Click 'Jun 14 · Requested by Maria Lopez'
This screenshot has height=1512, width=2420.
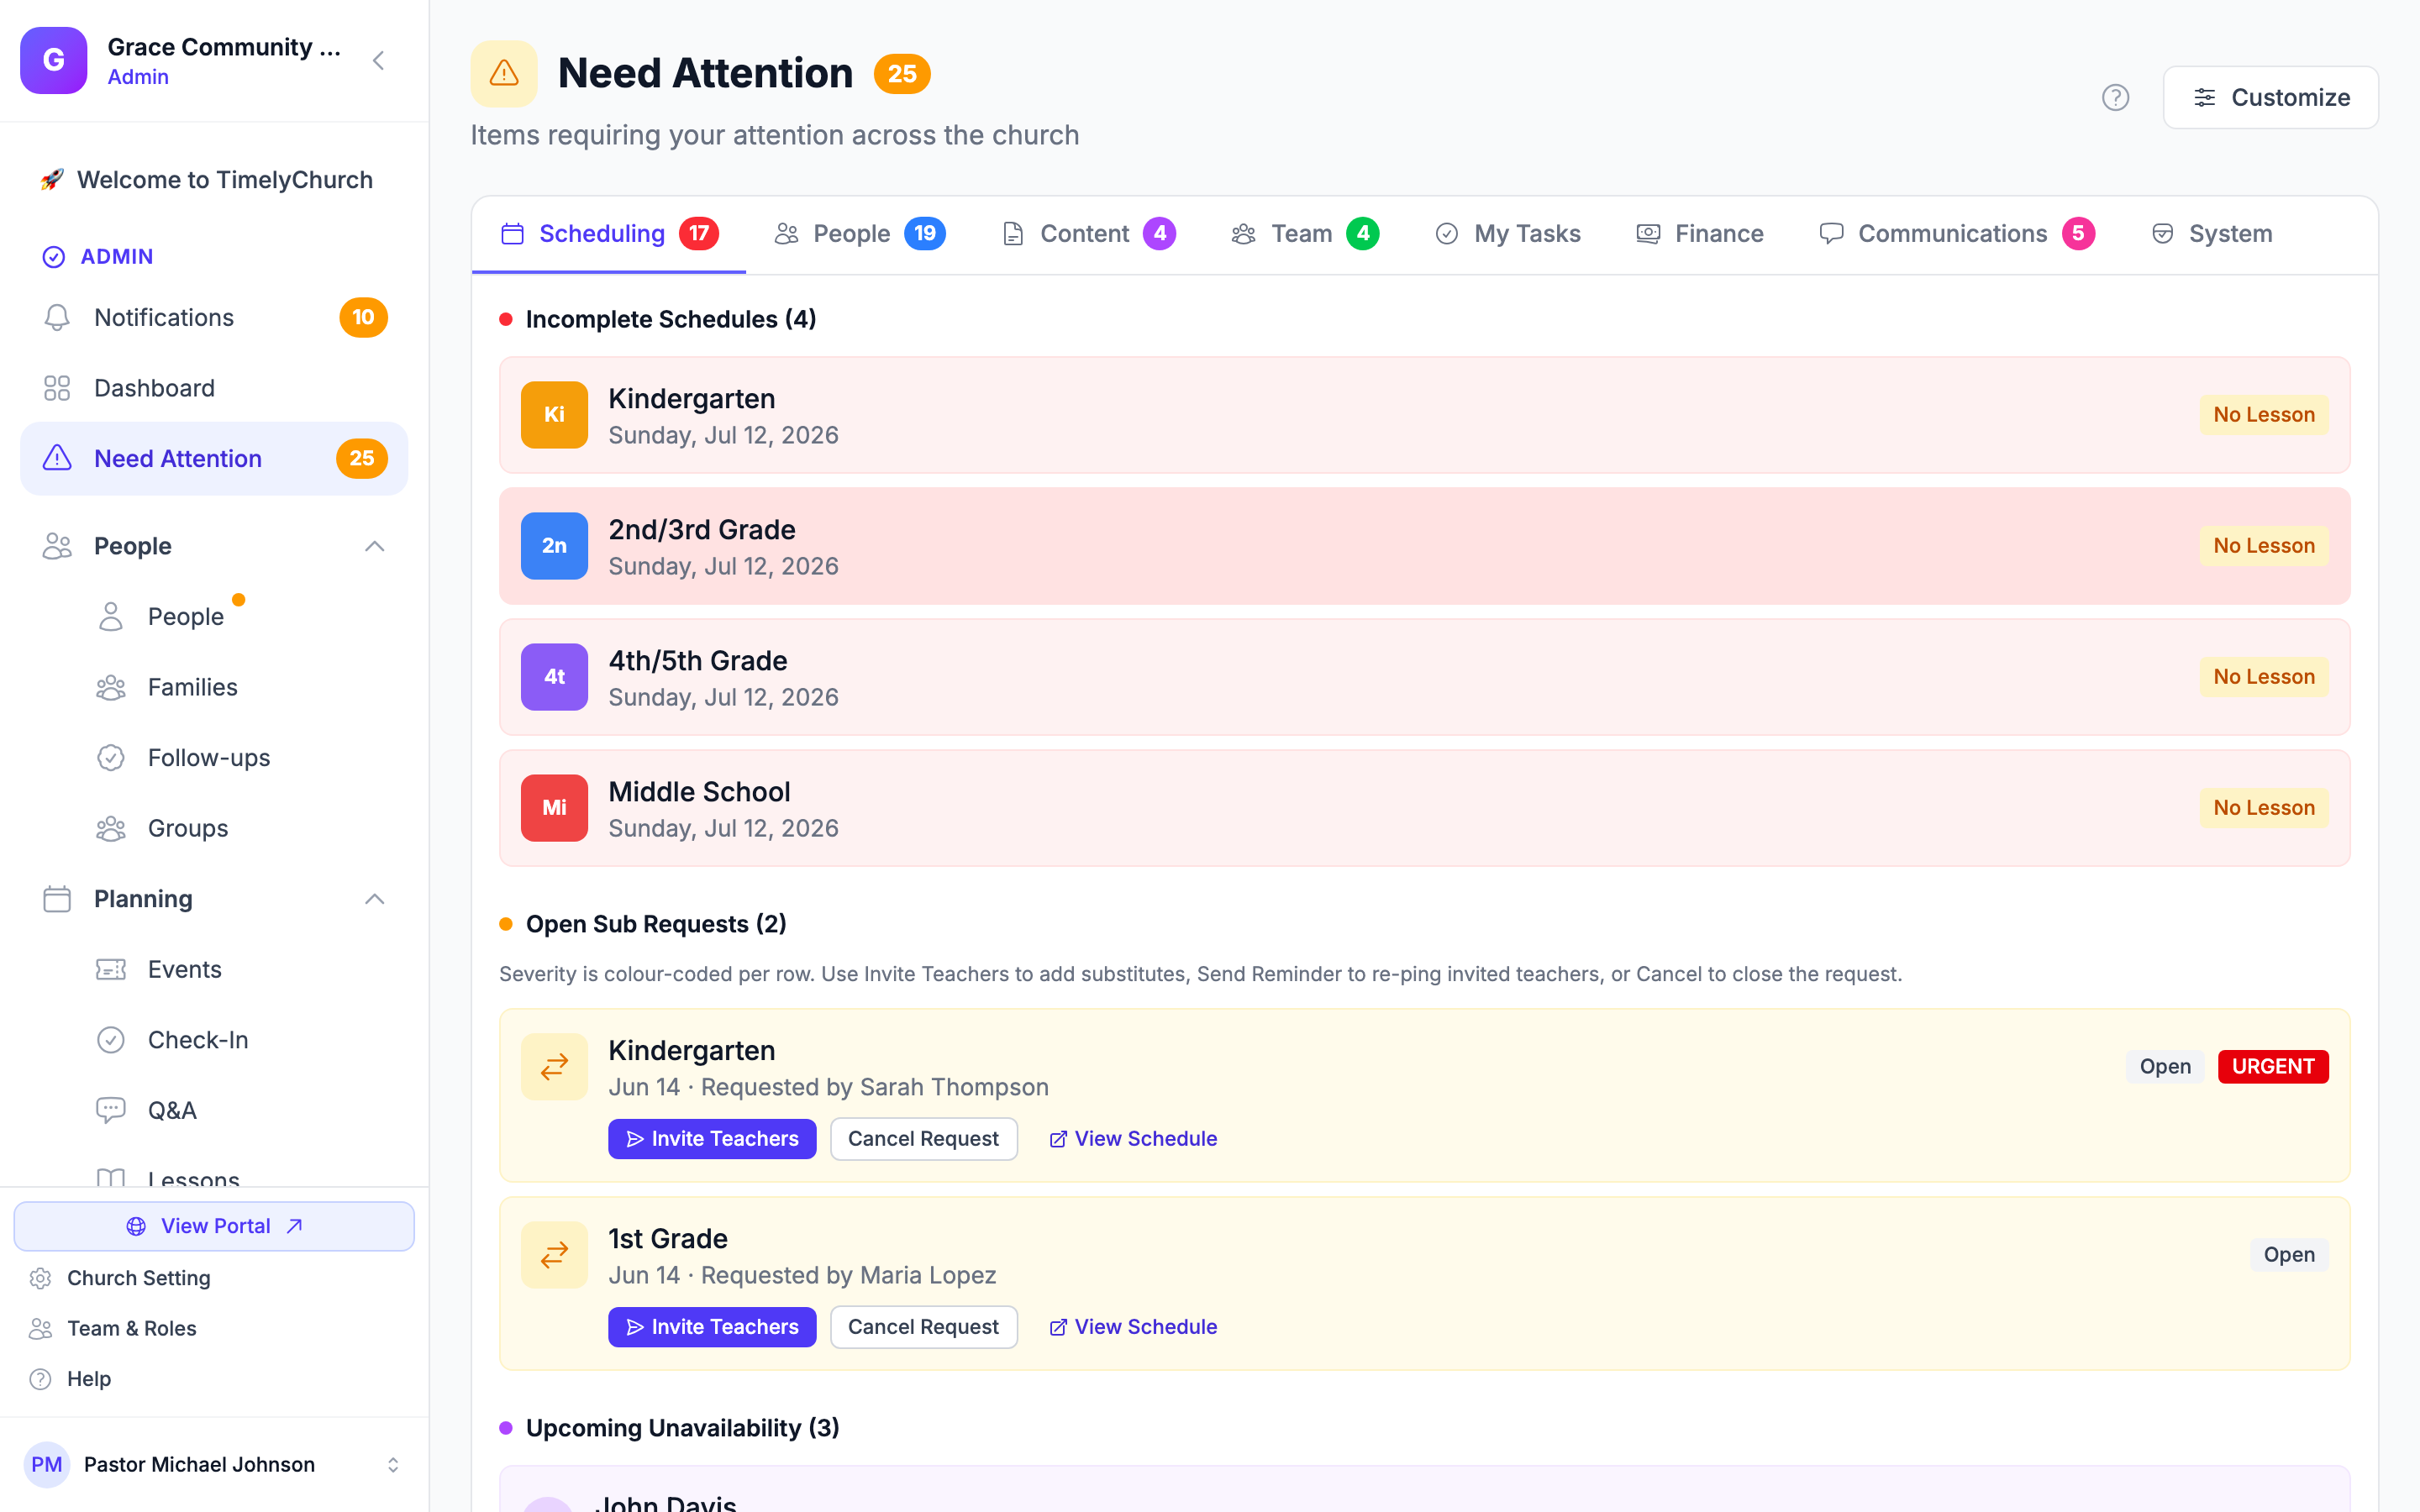[802, 1276]
